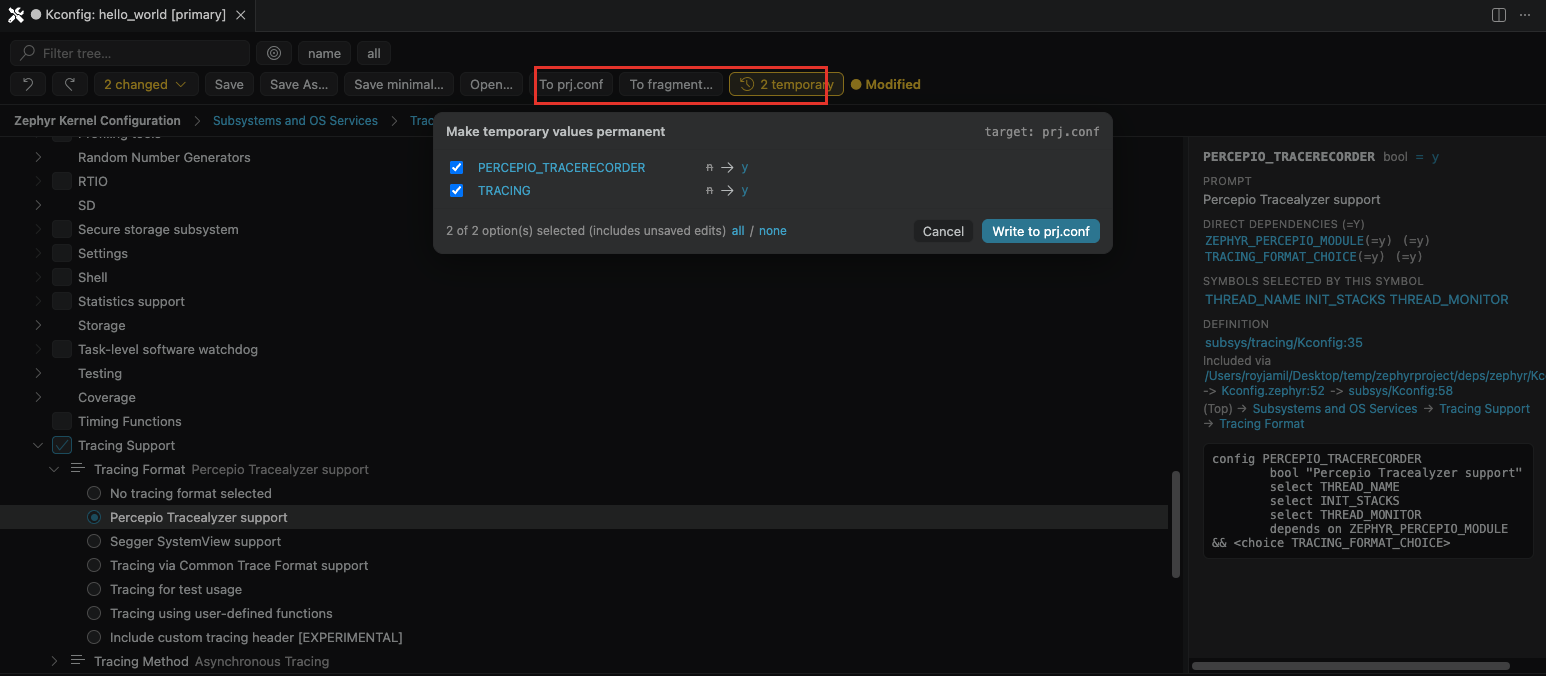Open the THREAD_NAME selected symbol link
The image size is (1546, 676).
(1253, 299)
